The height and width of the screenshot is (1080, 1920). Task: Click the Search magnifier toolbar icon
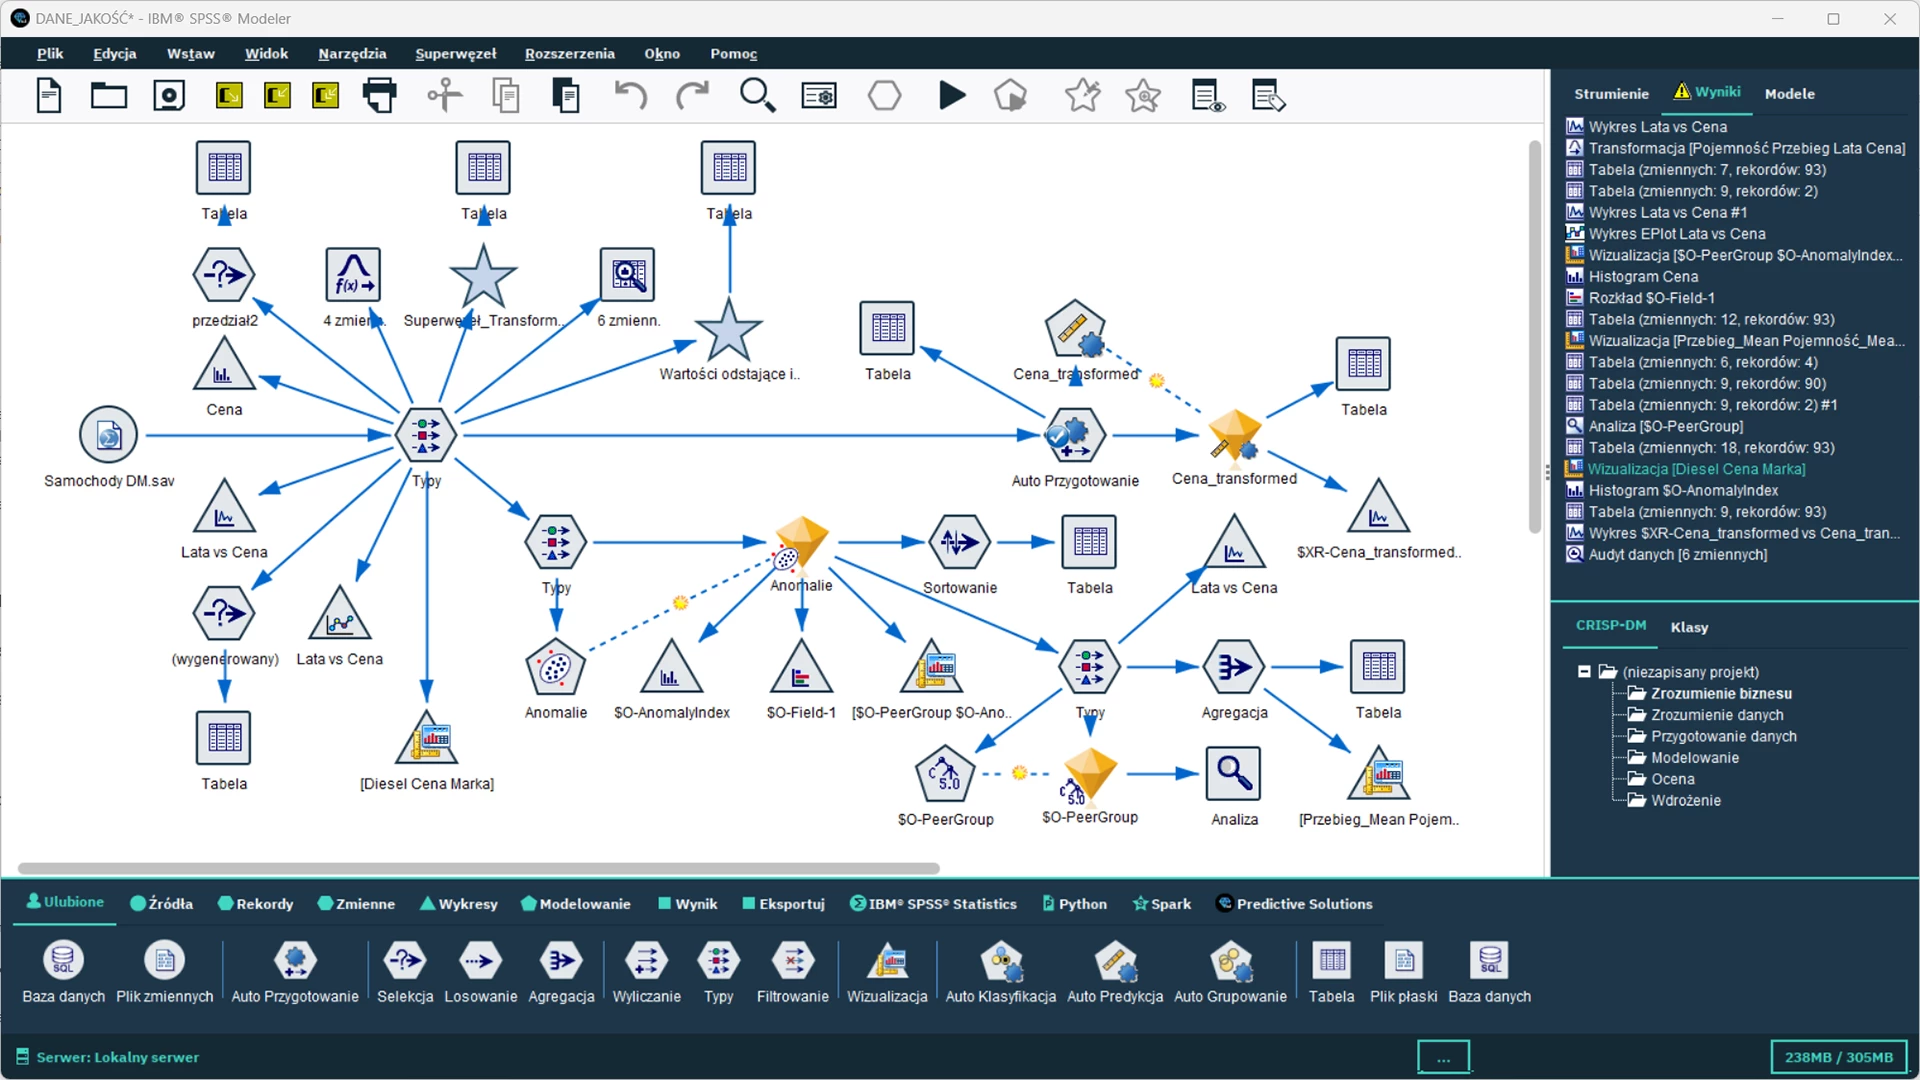757,96
